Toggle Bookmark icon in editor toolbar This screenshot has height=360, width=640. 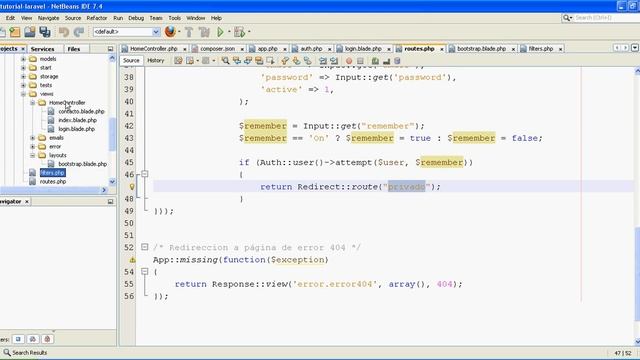coord(307,61)
